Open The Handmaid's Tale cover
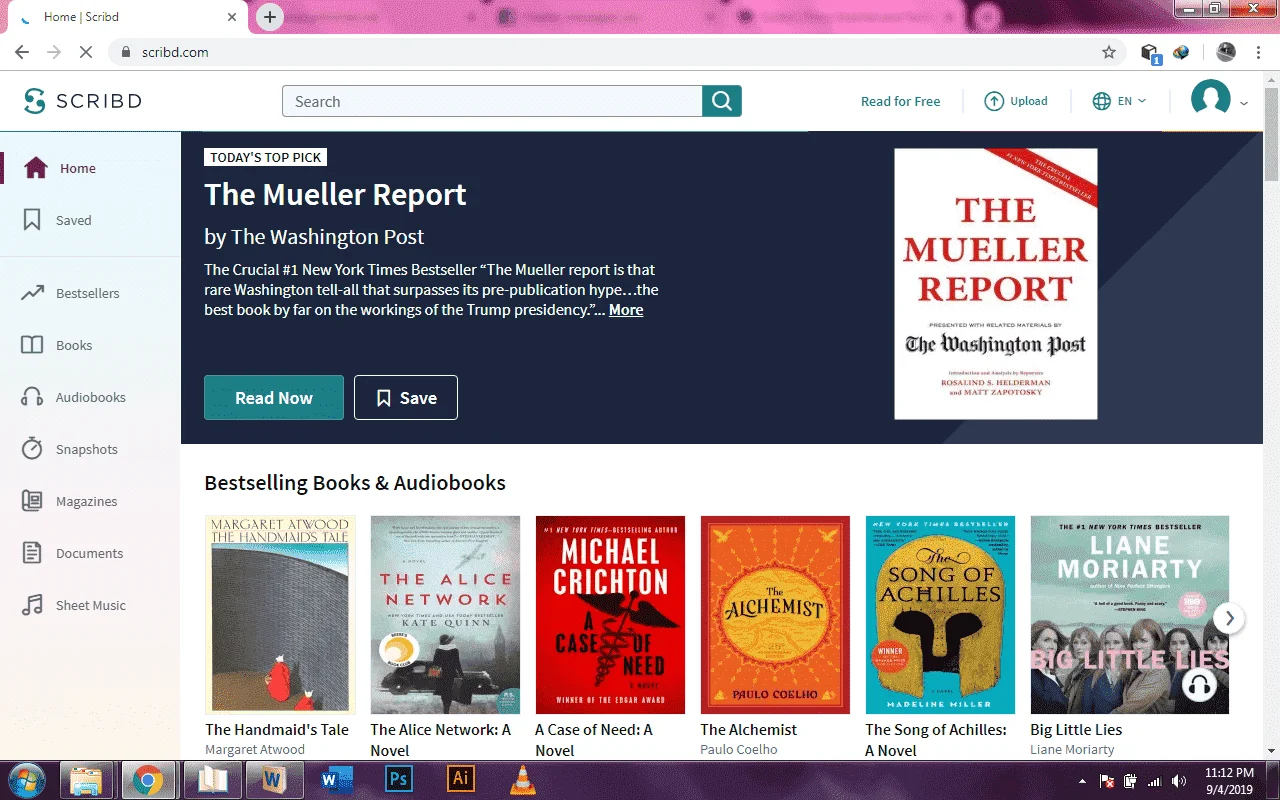 tap(280, 614)
